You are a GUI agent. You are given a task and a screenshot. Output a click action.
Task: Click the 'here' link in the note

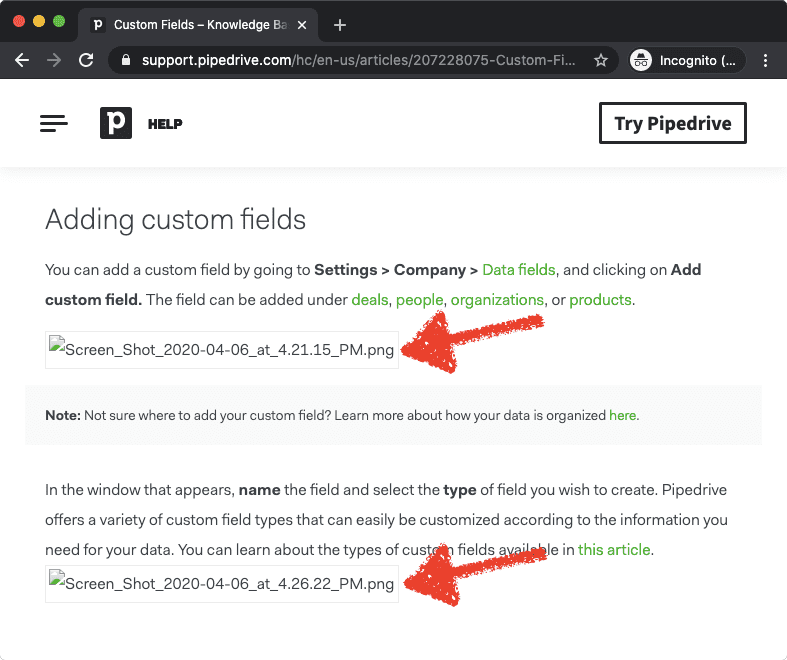pyautogui.click(x=622, y=416)
